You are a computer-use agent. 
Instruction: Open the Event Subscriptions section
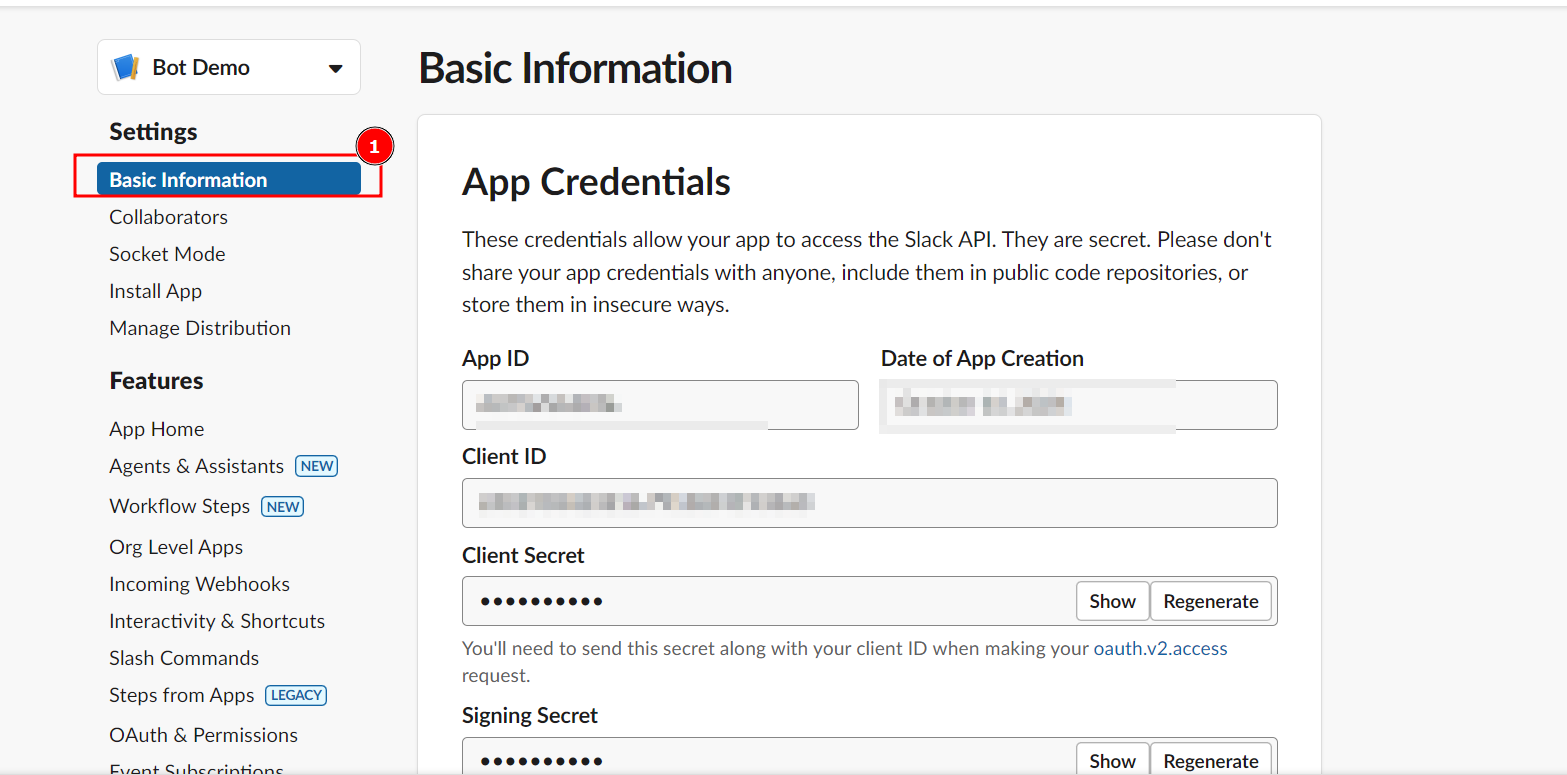(196, 768)
